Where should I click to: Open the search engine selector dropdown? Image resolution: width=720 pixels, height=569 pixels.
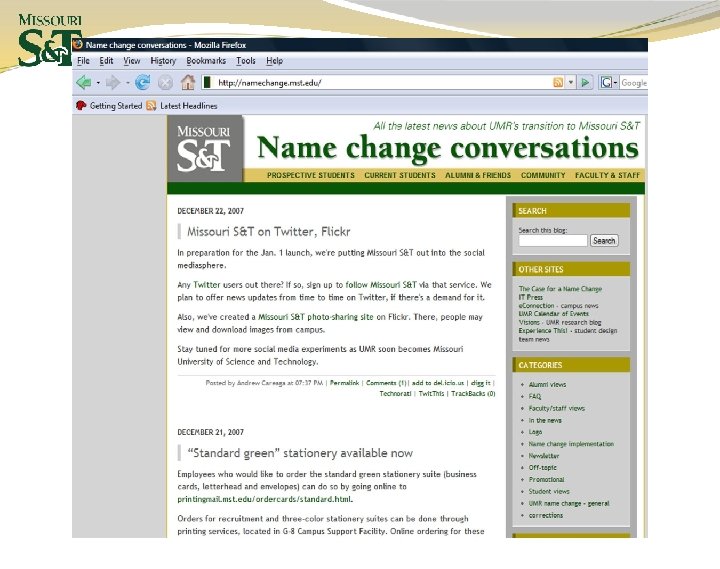615,83
